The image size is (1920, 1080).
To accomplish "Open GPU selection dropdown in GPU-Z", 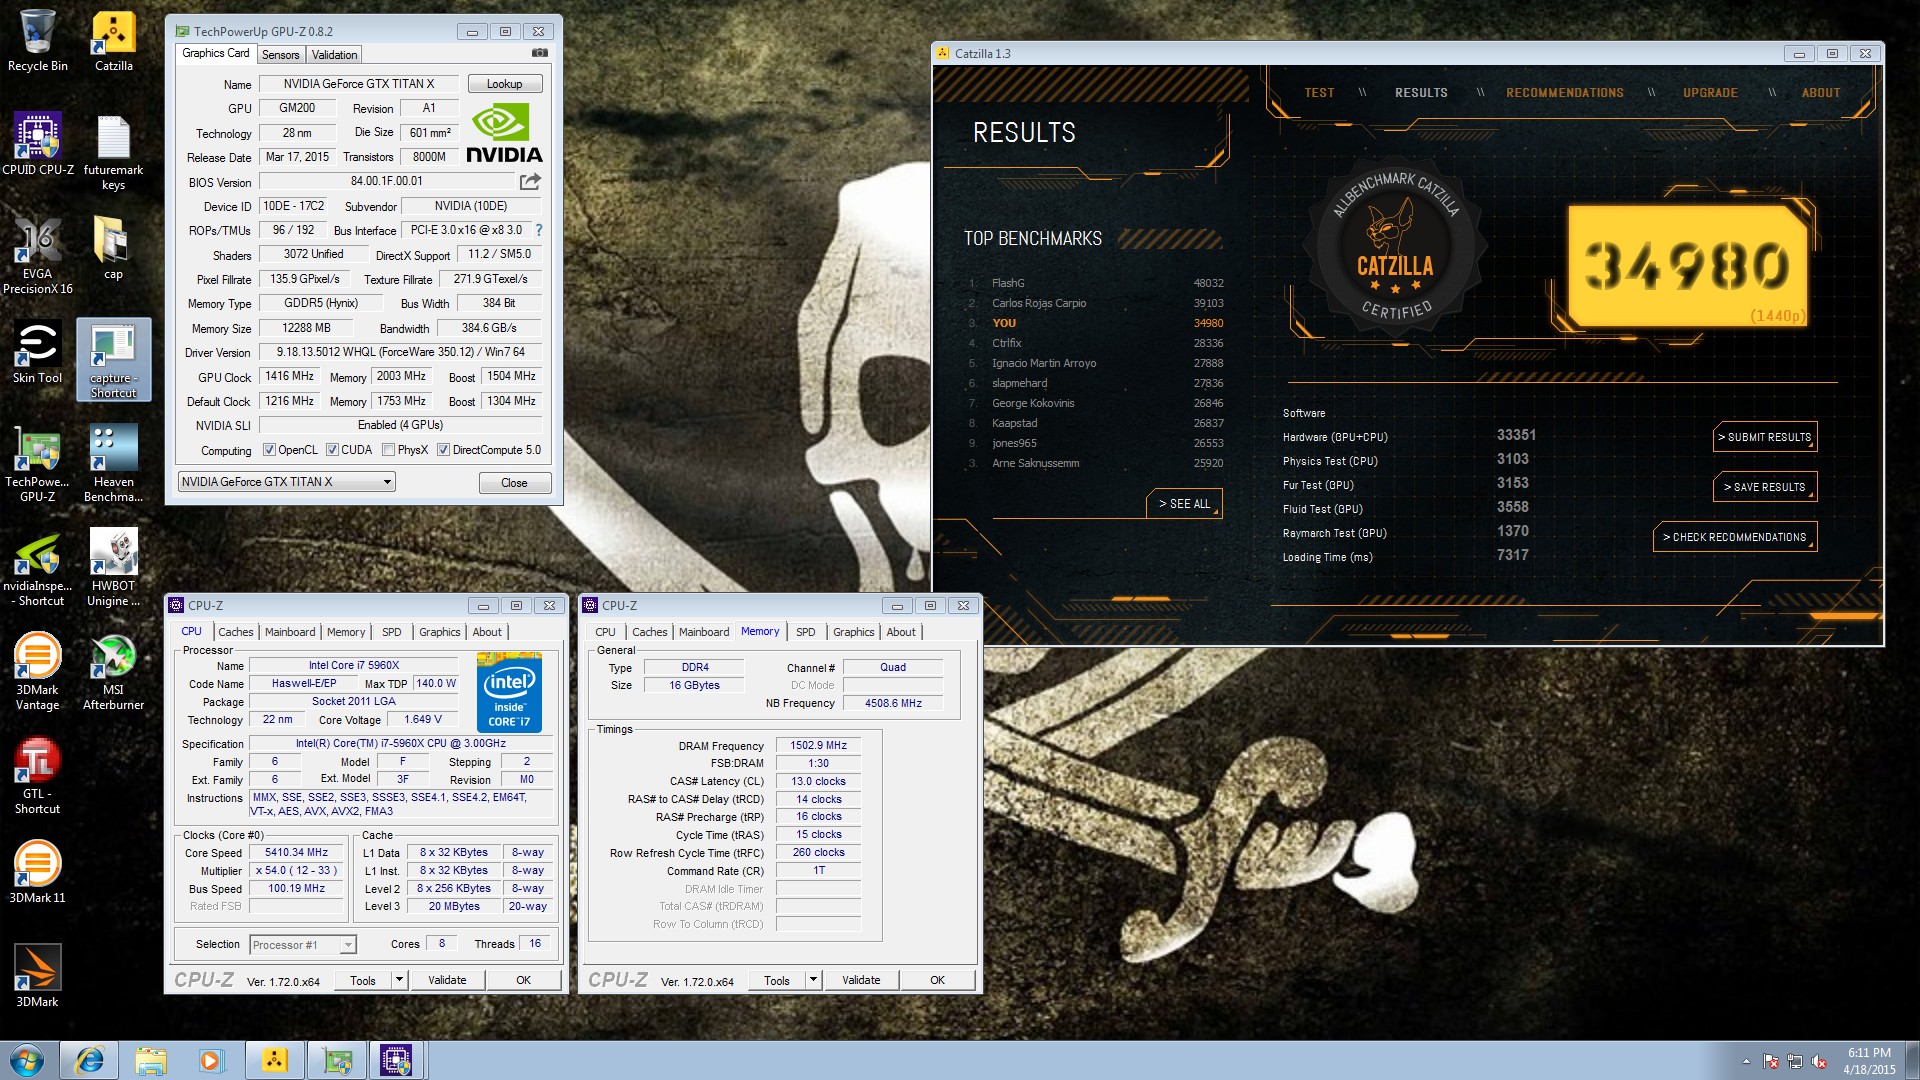I will (286, 482).
